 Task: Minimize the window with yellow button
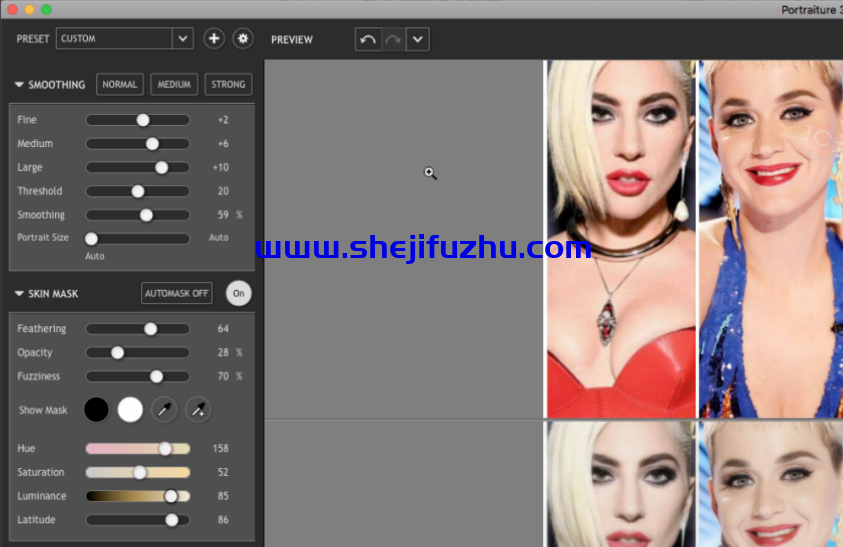[30, 9]
